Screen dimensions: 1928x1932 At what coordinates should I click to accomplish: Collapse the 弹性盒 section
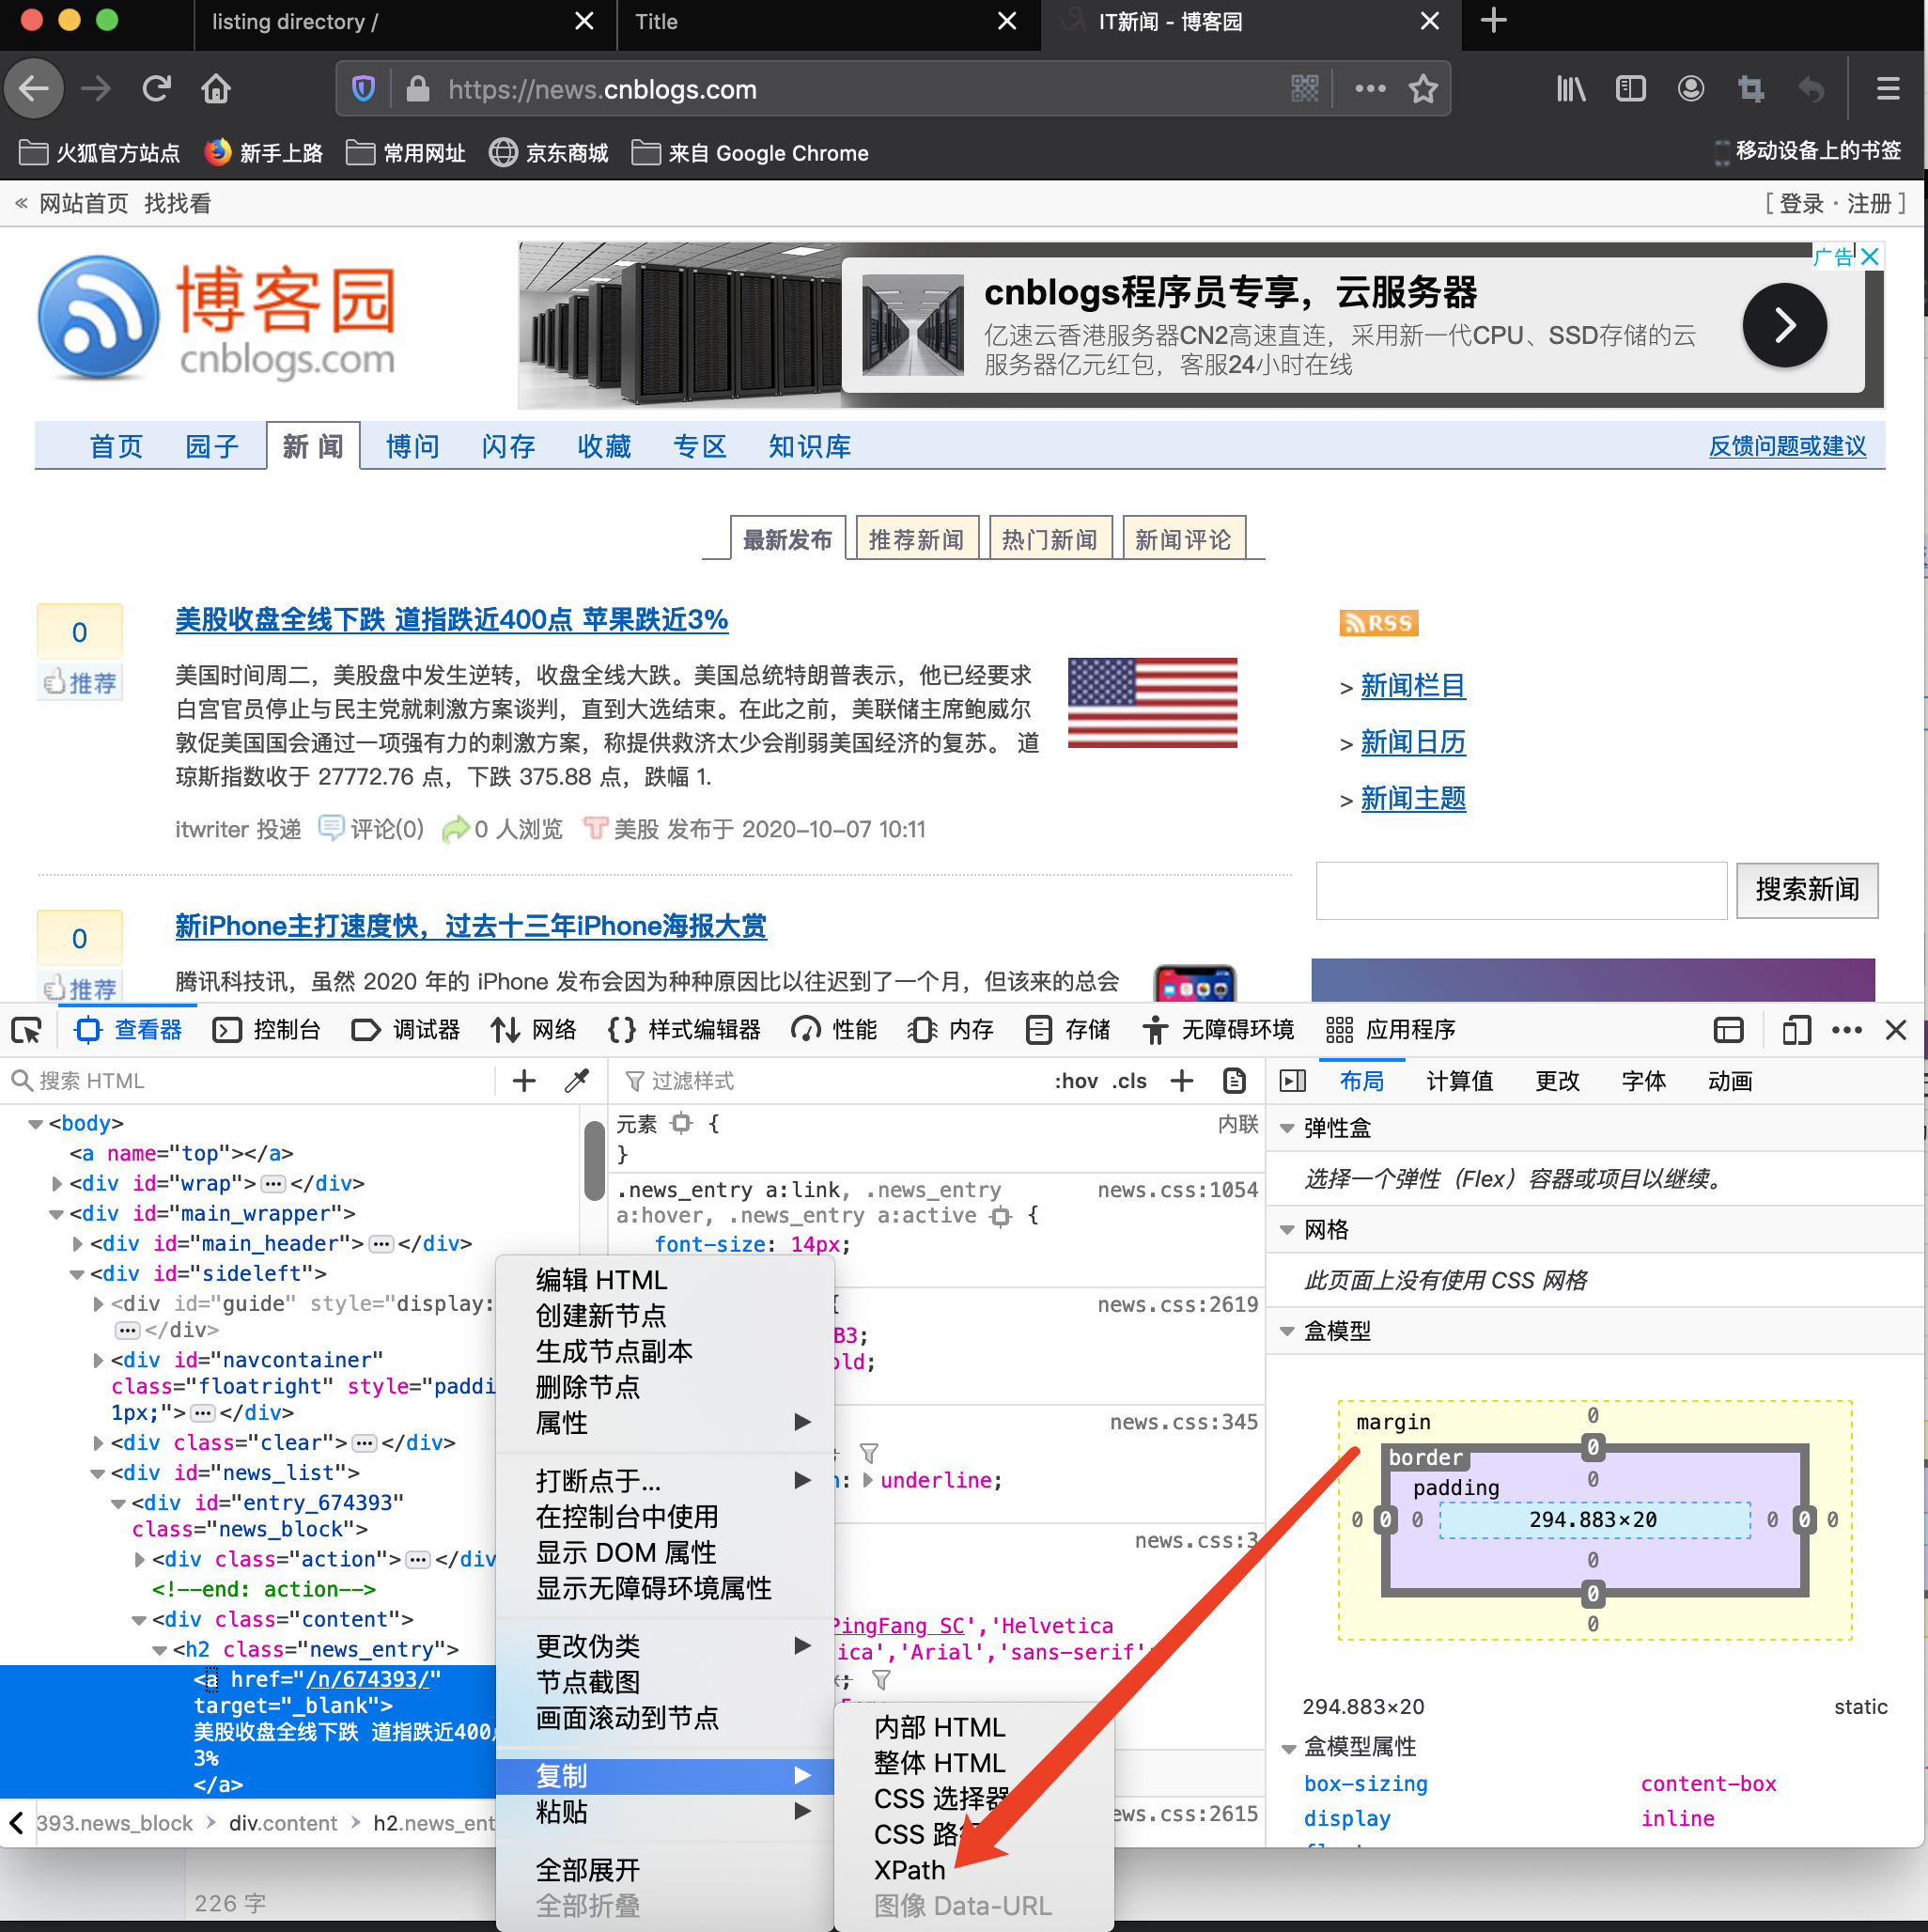tap(1287, 1128)
